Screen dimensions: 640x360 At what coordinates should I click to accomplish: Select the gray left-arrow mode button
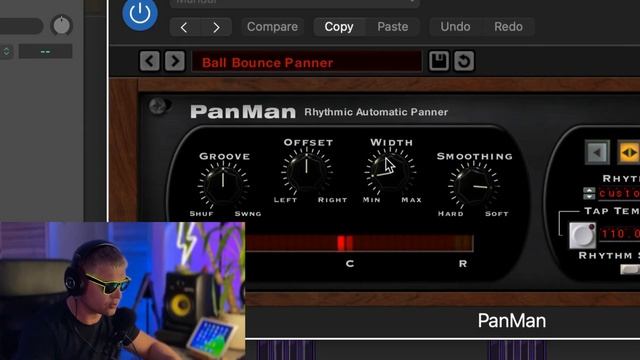coord(597,153)
